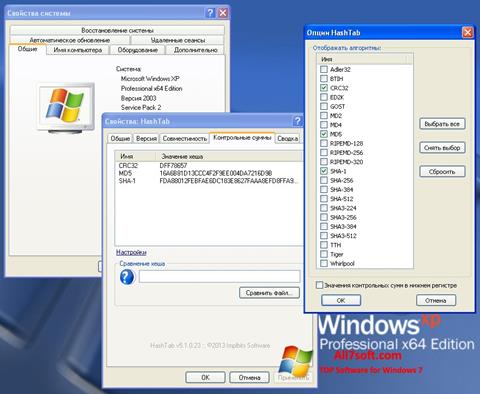The height and width of the screenshot is (394, 480).
Task: Enable the SHA-512 checkbox
Action: pos(324,199)
